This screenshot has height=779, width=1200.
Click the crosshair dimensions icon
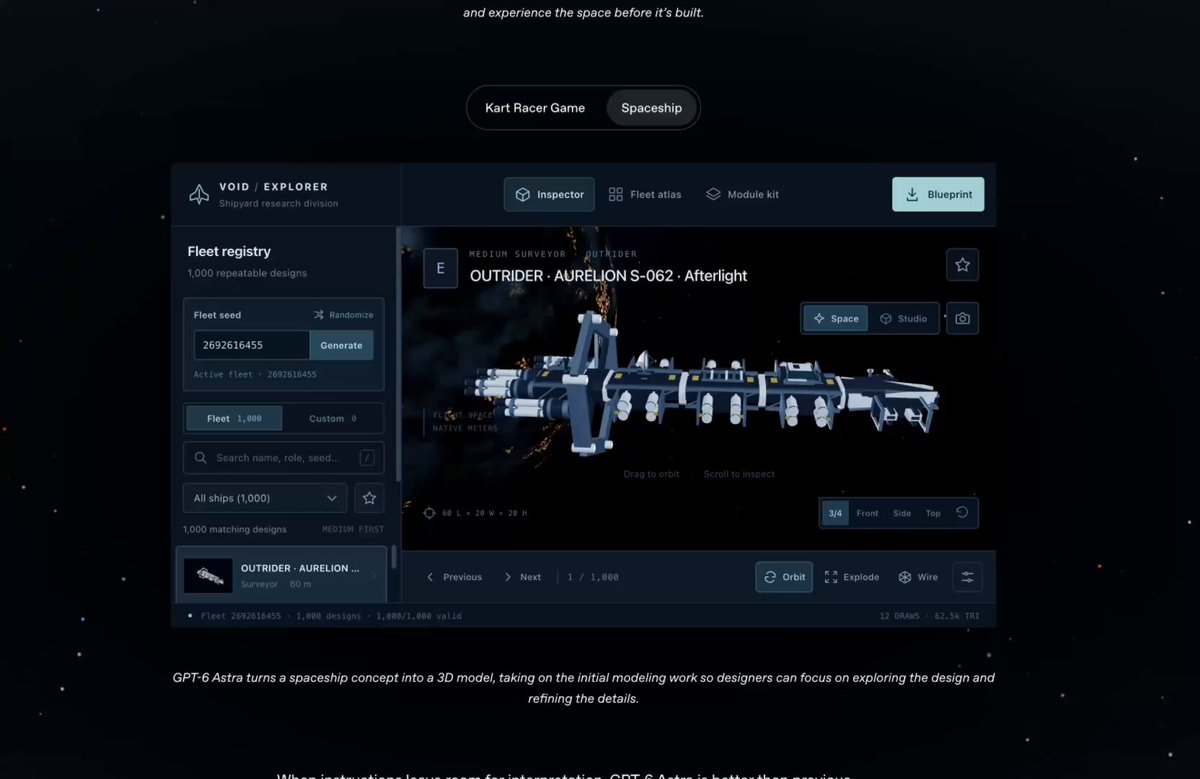tap(429, 513)
